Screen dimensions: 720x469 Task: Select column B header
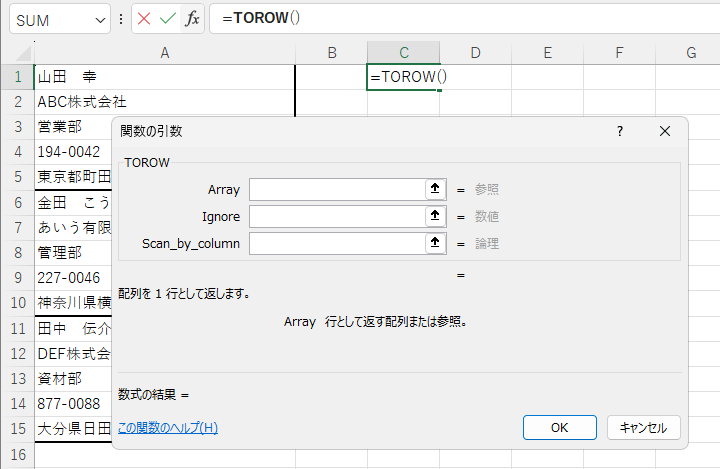[x=332, y=53]
